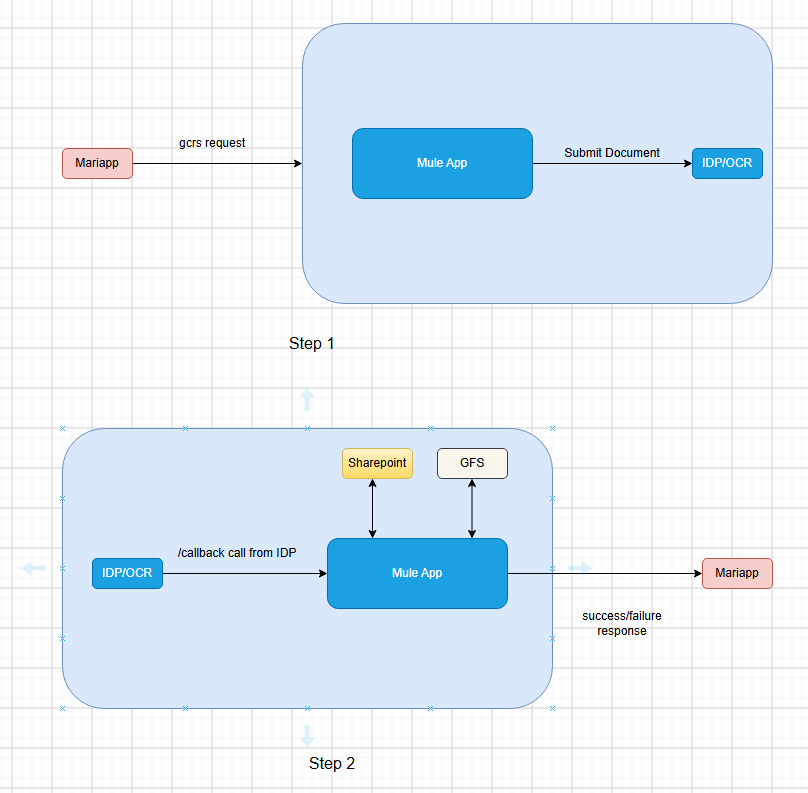Click the 'gcrs request' label
The height and width of the screenshot is (793, 808).
[x=212, y=143]
